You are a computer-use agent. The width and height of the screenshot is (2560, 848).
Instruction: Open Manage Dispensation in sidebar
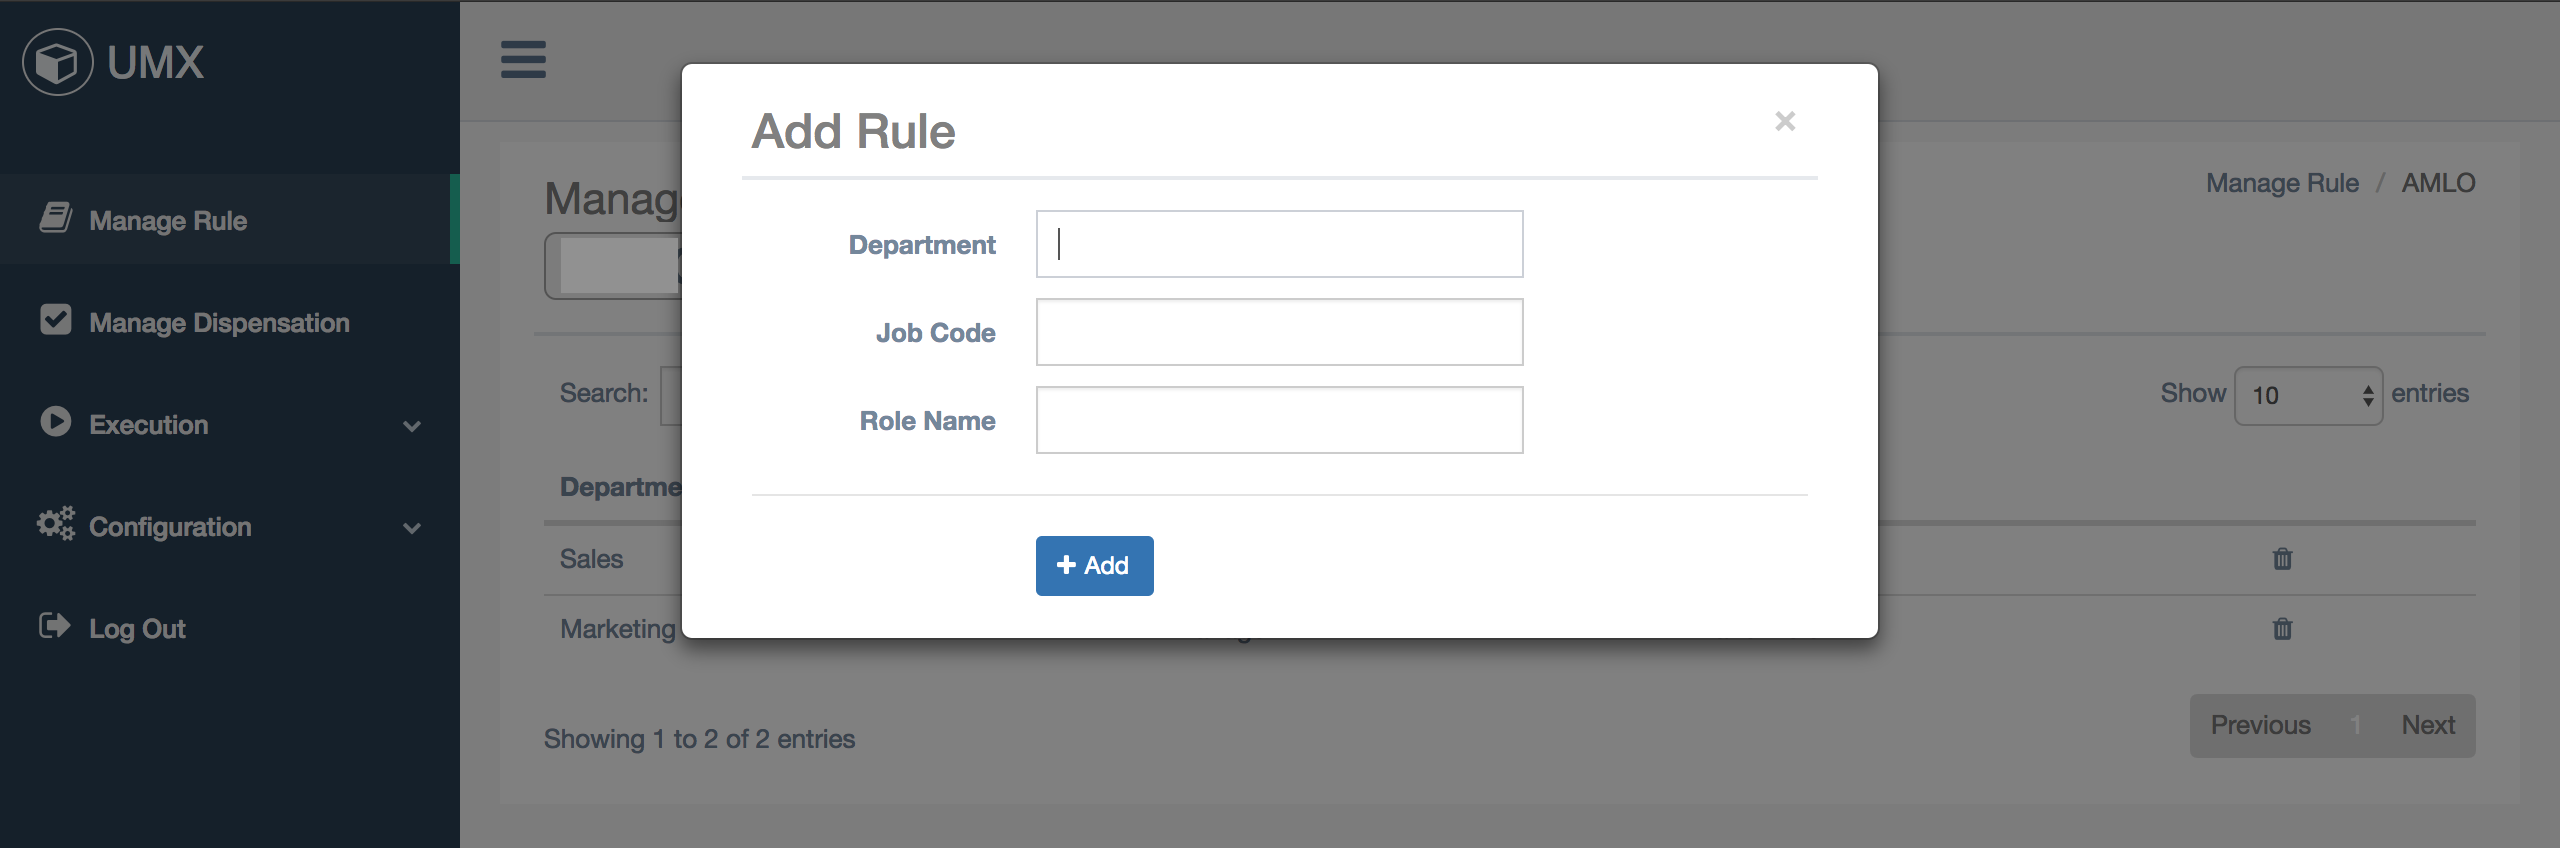coord(219,323)
